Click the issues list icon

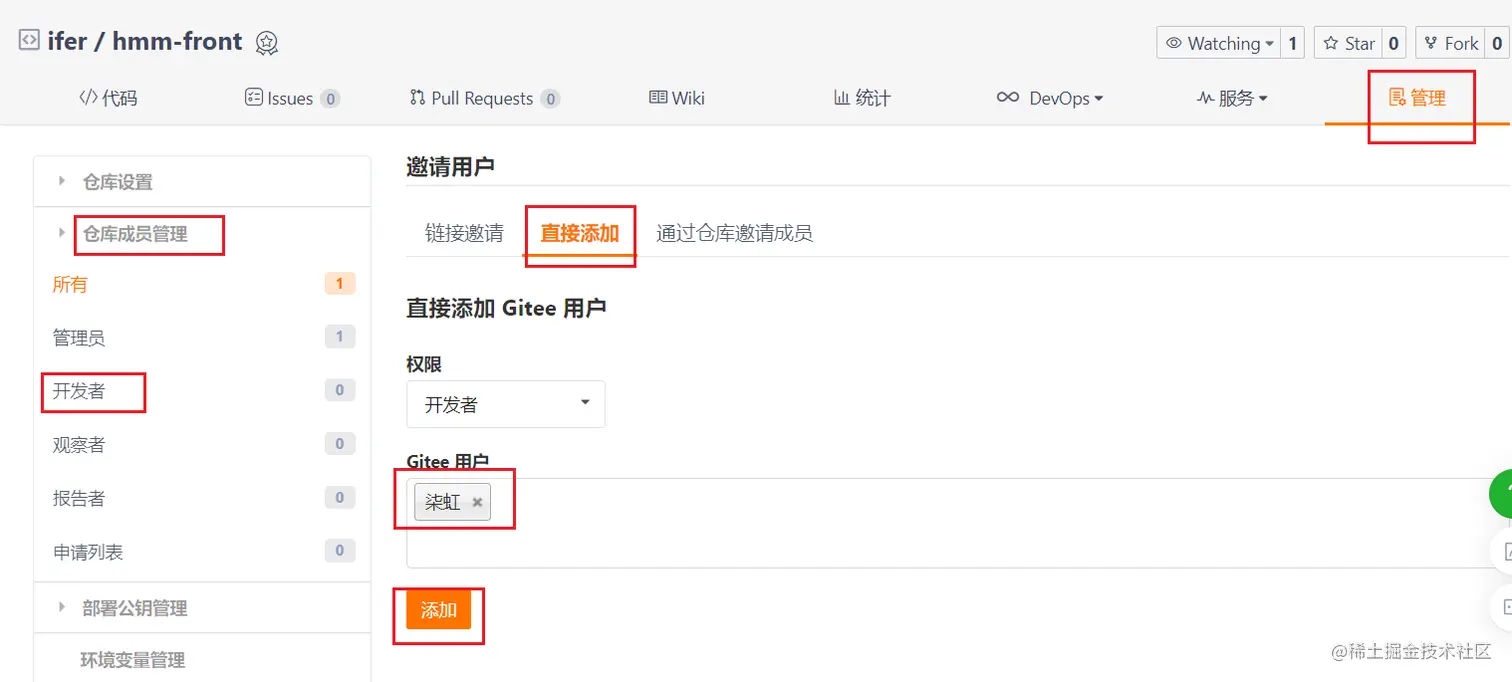pos(253,98)
